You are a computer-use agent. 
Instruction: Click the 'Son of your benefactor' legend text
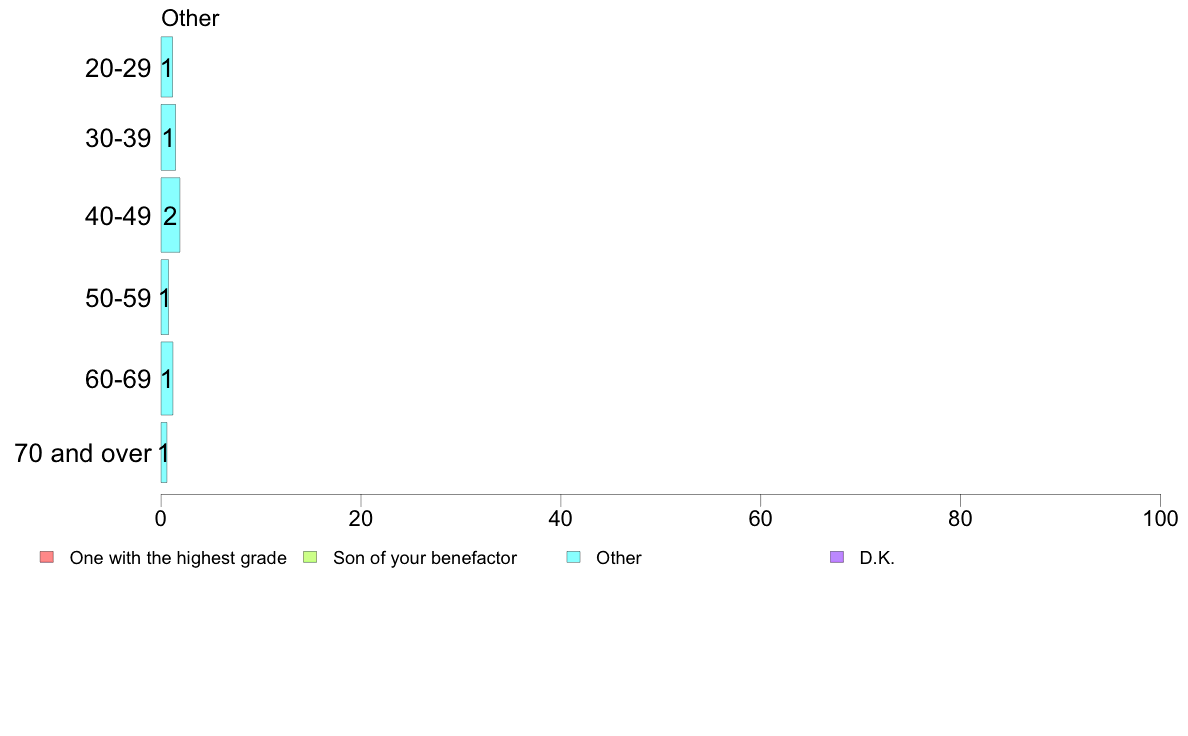click(x=425, y=558)
